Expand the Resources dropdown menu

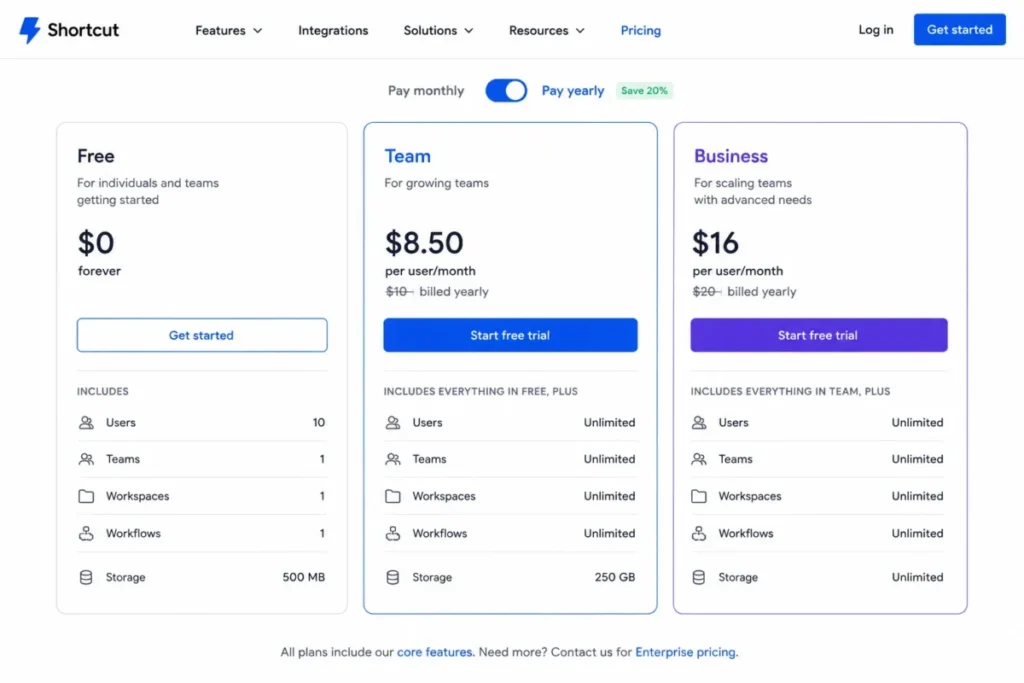(x=547, y=31)
